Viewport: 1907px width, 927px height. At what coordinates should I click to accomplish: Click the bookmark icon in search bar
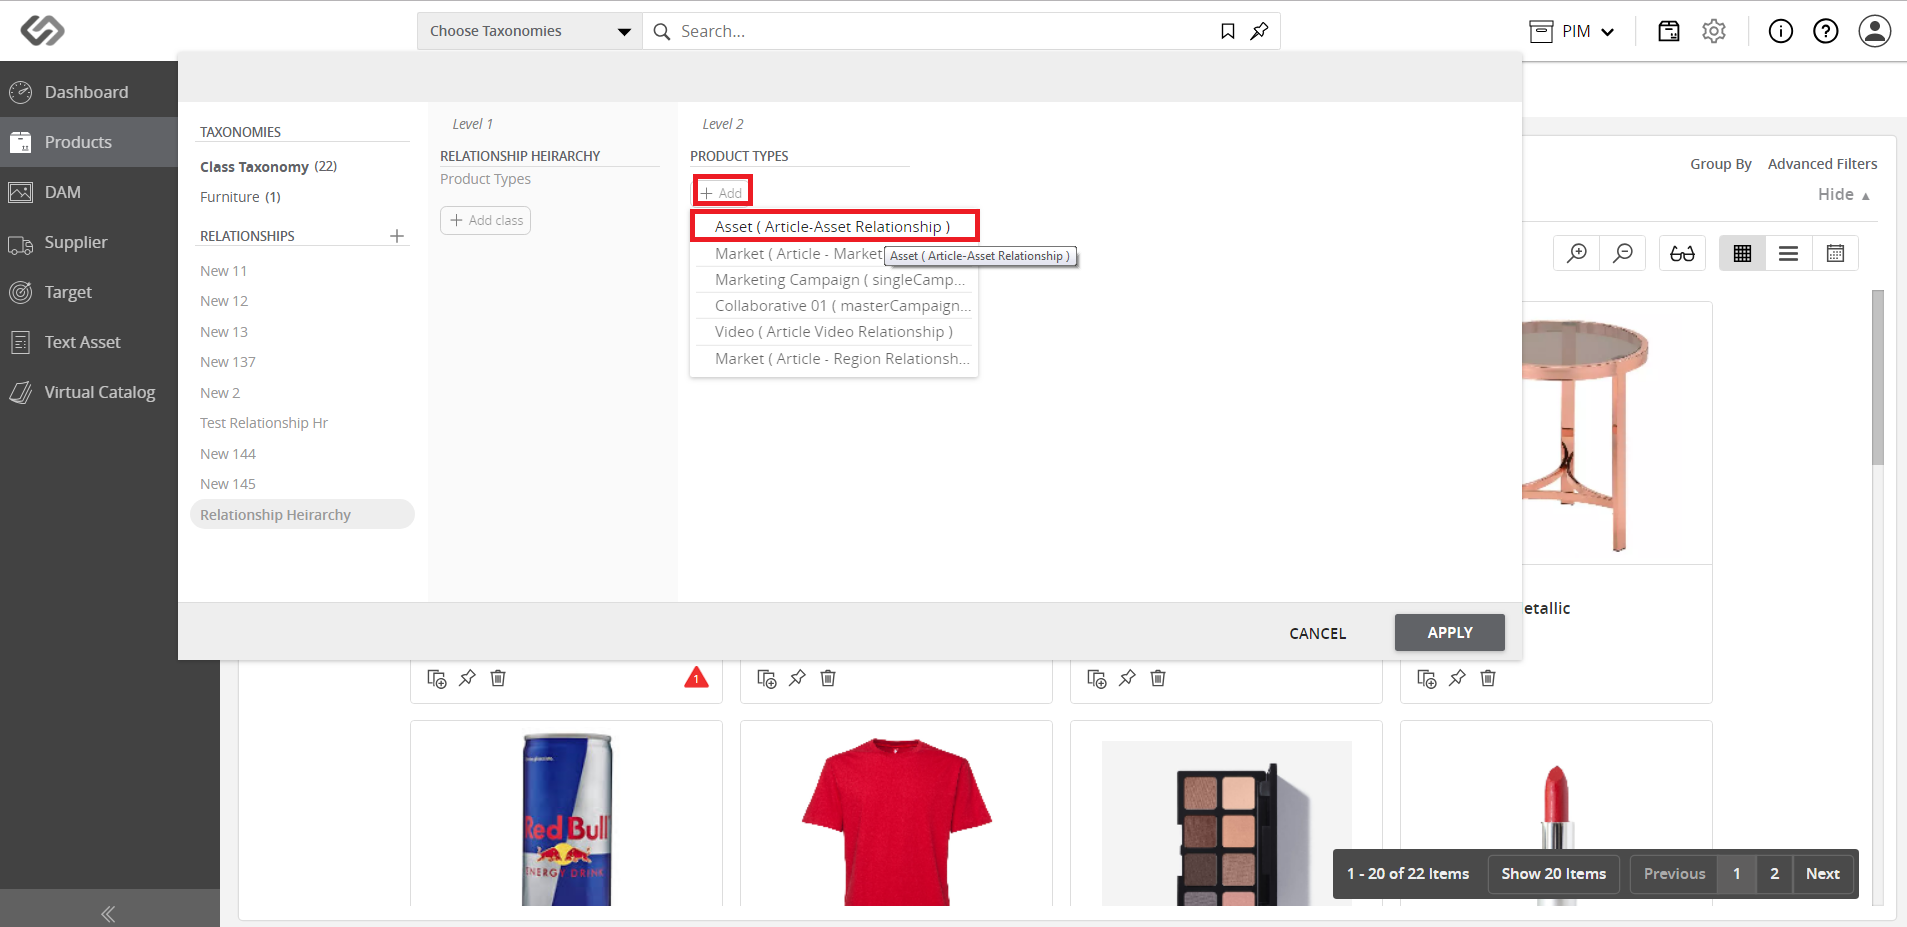point(1228,31)
